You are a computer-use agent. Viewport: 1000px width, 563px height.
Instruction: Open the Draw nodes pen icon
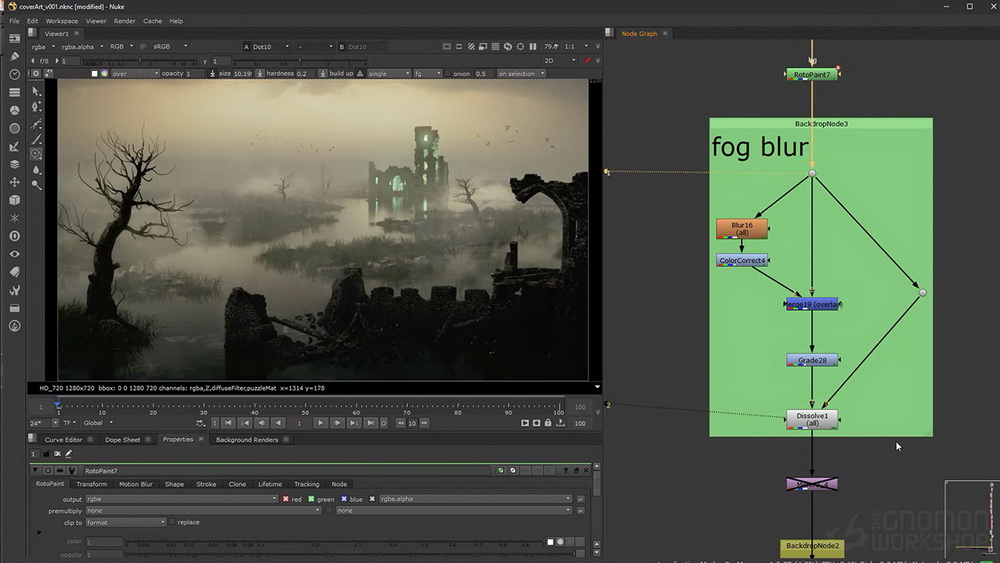pos(14,56)
